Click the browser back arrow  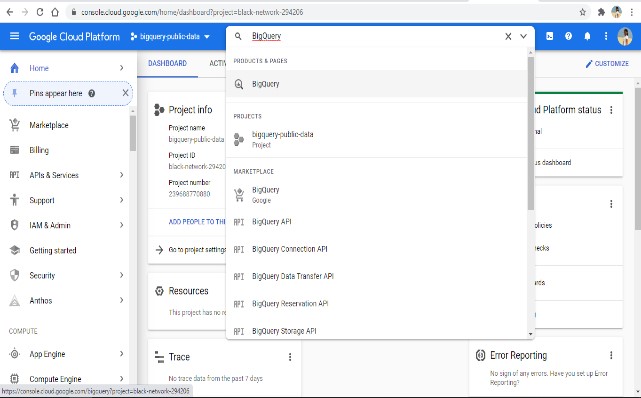pyautogui.click(x=10, y=12)
